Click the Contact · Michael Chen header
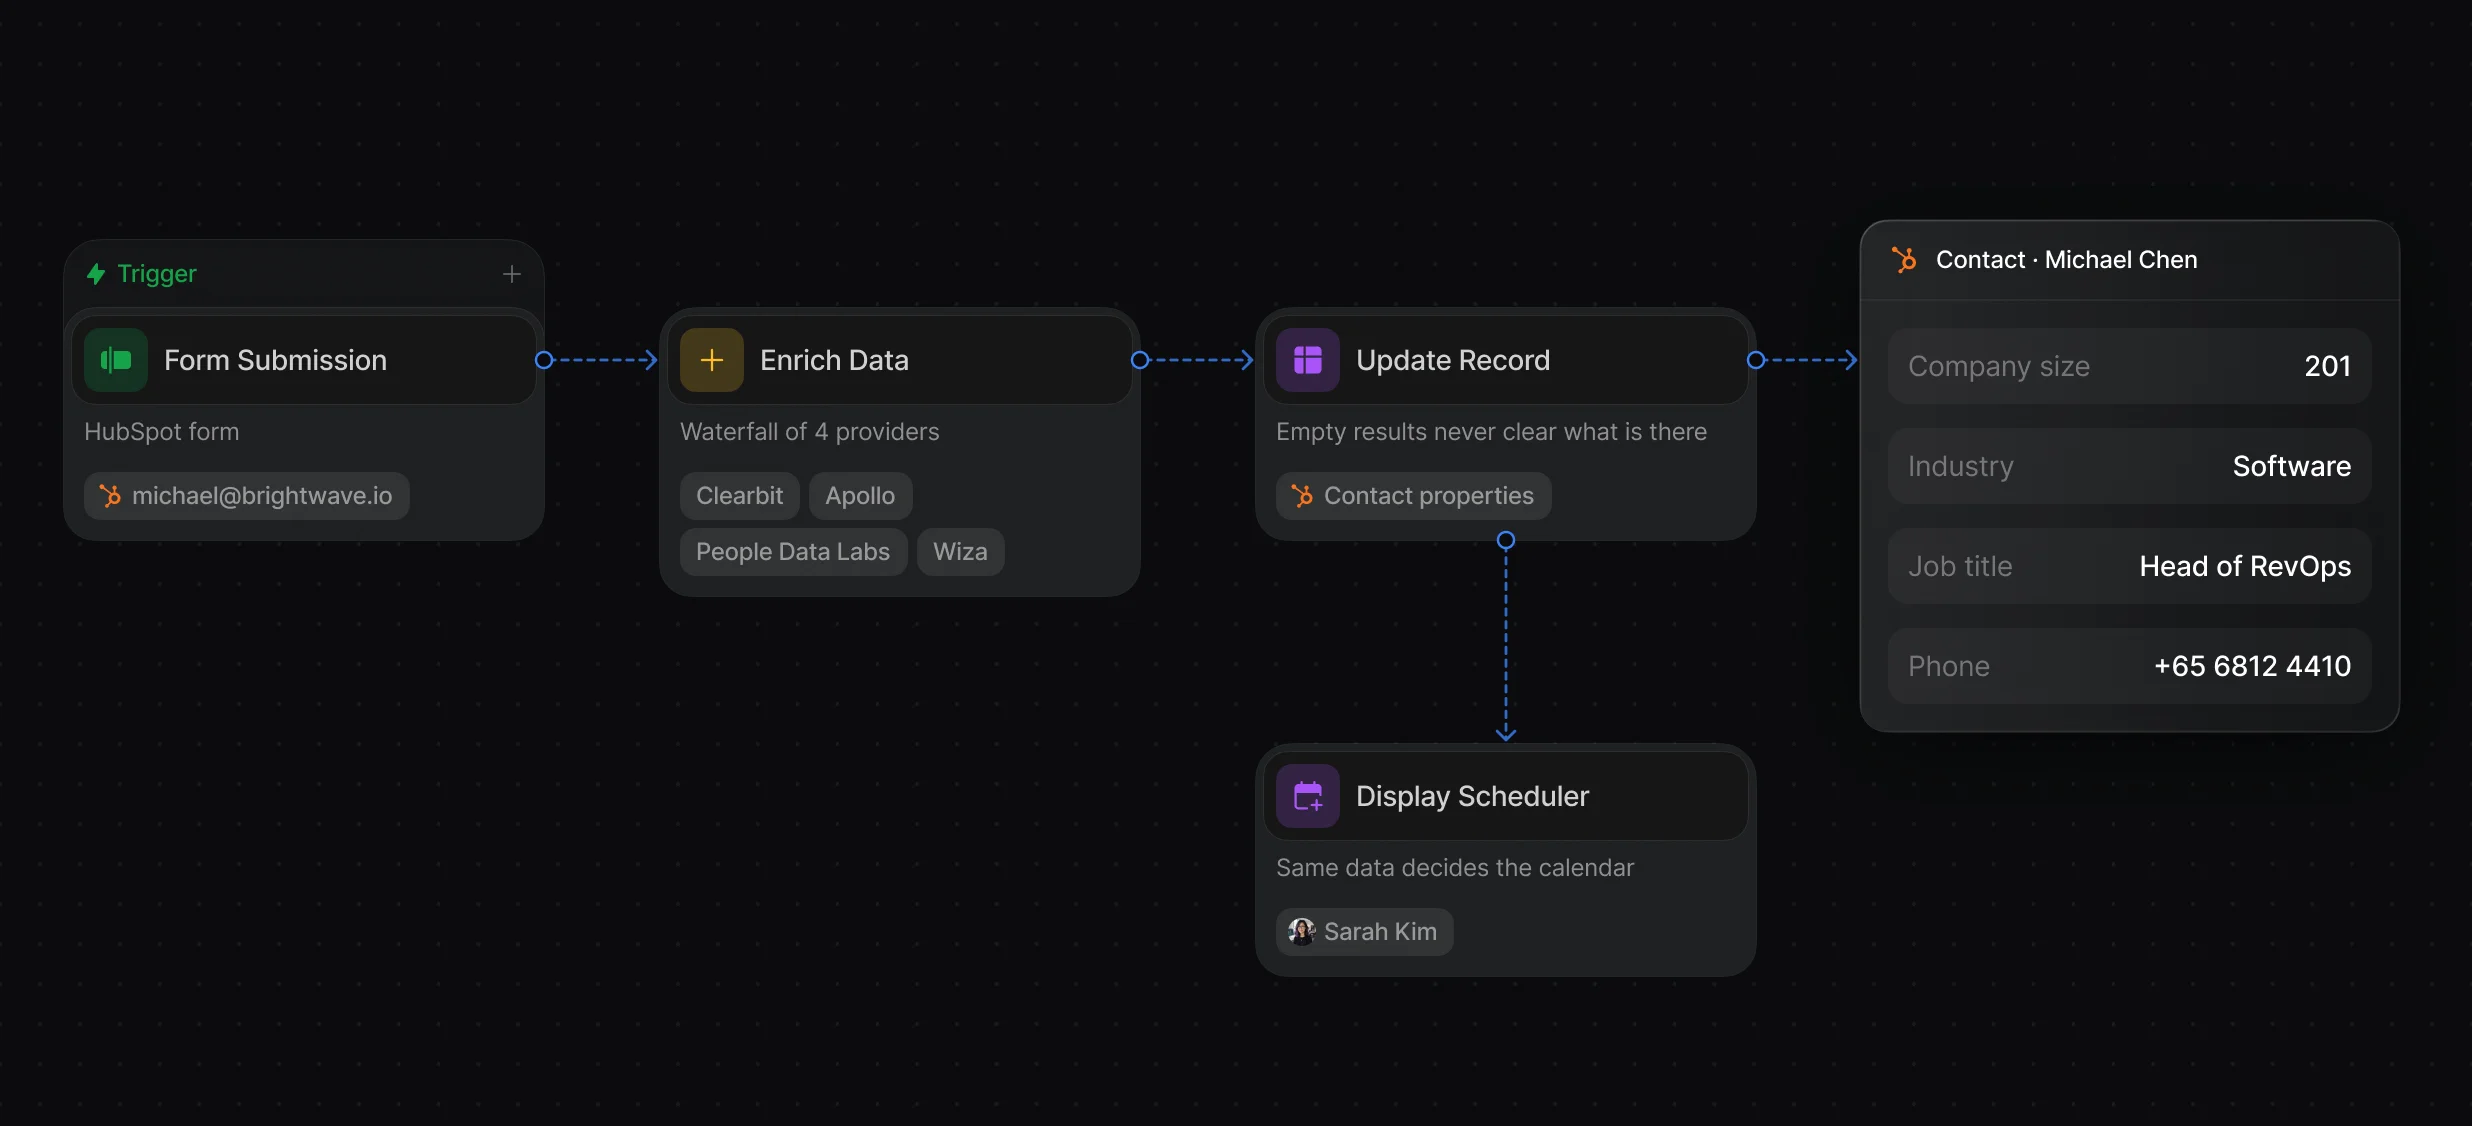The width and height of the screenshot is (2472, 1126). point(2067,260)
